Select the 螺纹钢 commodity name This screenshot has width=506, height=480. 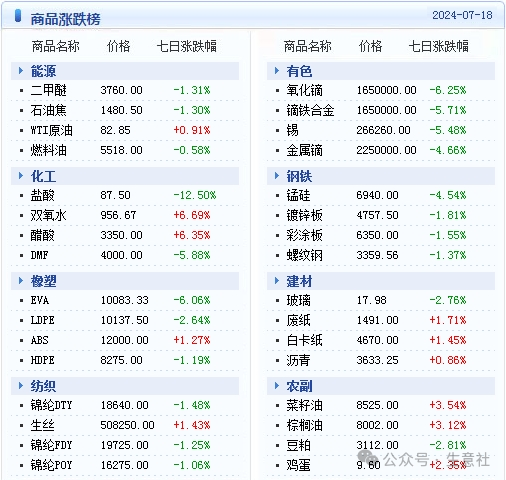305,255
